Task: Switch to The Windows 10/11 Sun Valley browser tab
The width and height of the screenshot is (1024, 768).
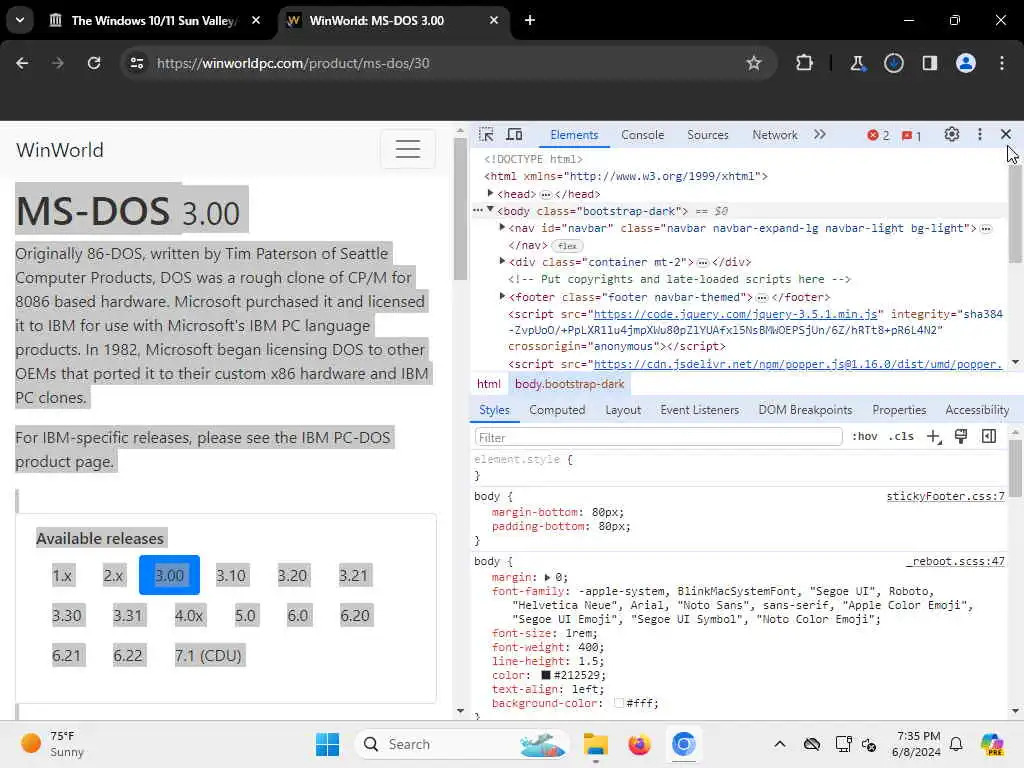Action: (x=154, y=21)
